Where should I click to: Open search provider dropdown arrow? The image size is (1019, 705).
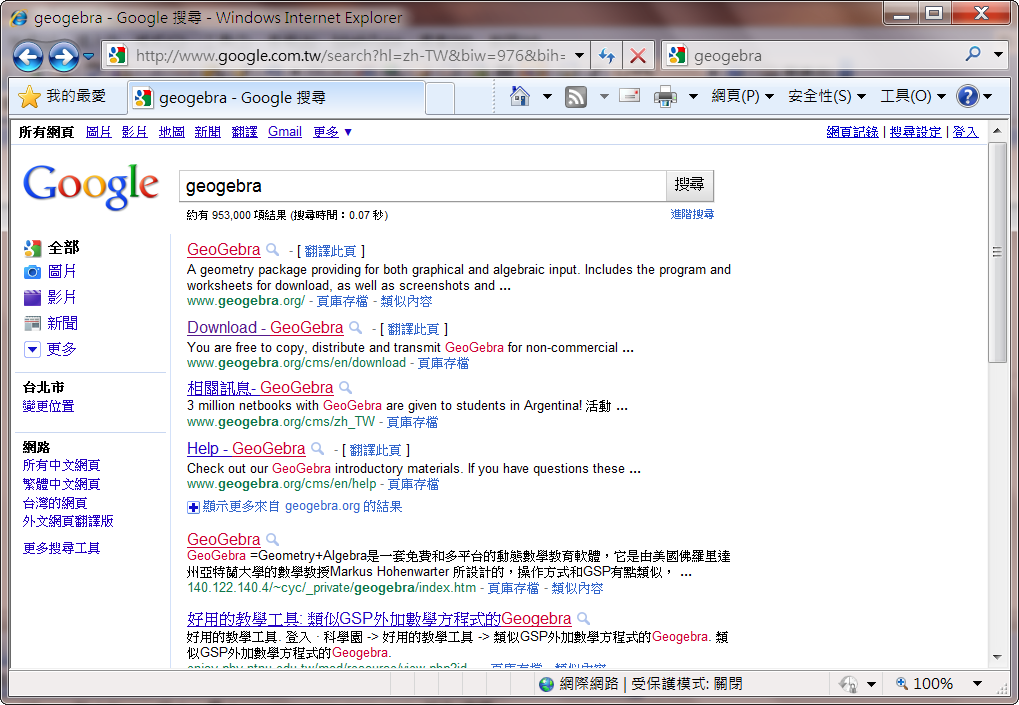click(x=998, y=55)
